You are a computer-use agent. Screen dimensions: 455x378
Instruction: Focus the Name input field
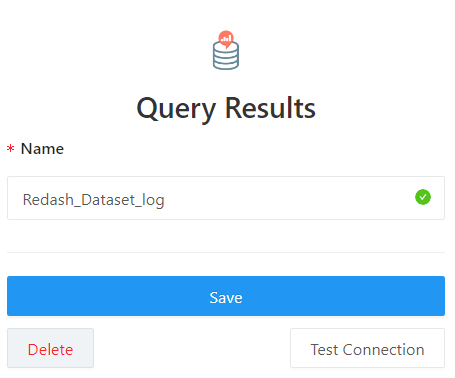point(226,198)
